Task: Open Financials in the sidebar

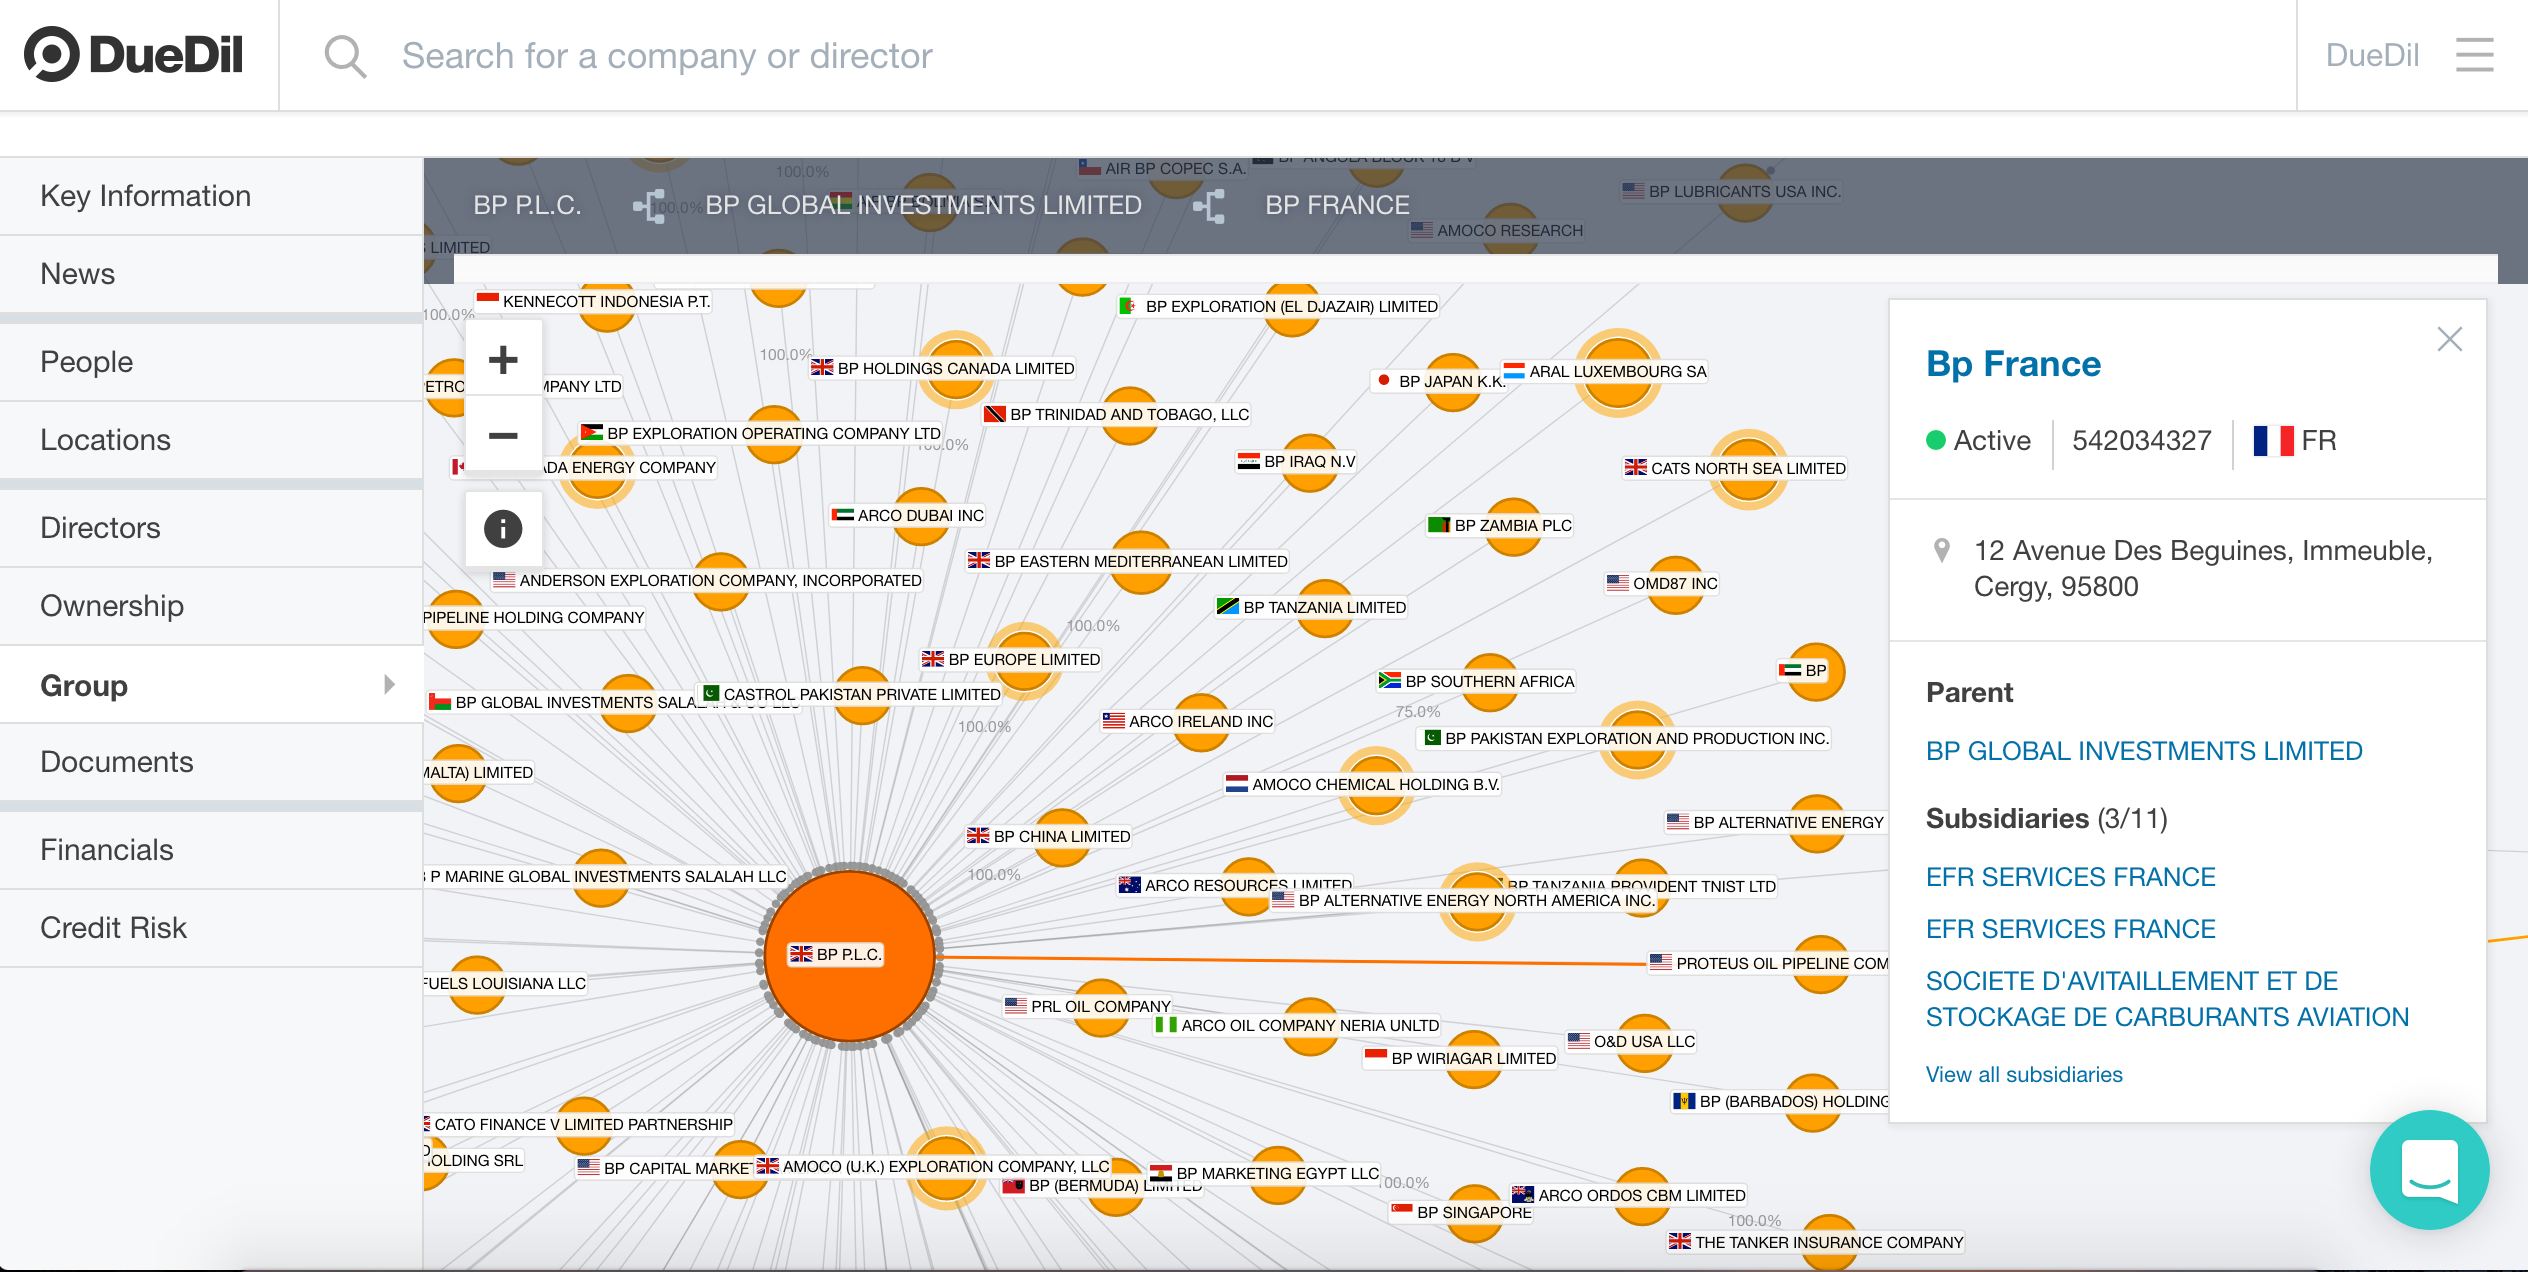Action: [211, 850]
